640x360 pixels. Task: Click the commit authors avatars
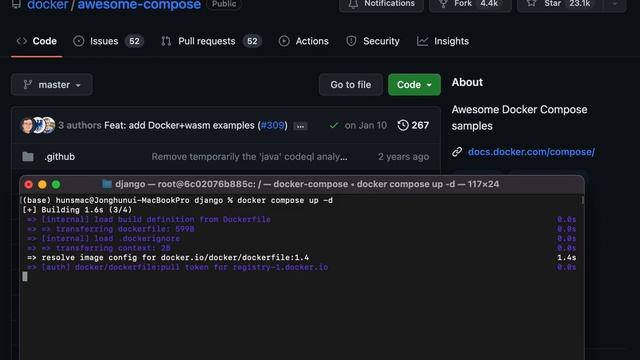coord(38,125)
